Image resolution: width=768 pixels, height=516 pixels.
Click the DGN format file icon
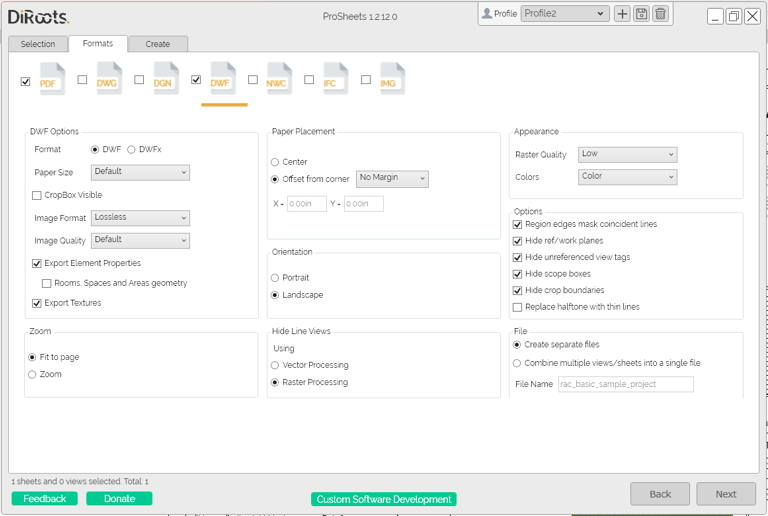166,78
